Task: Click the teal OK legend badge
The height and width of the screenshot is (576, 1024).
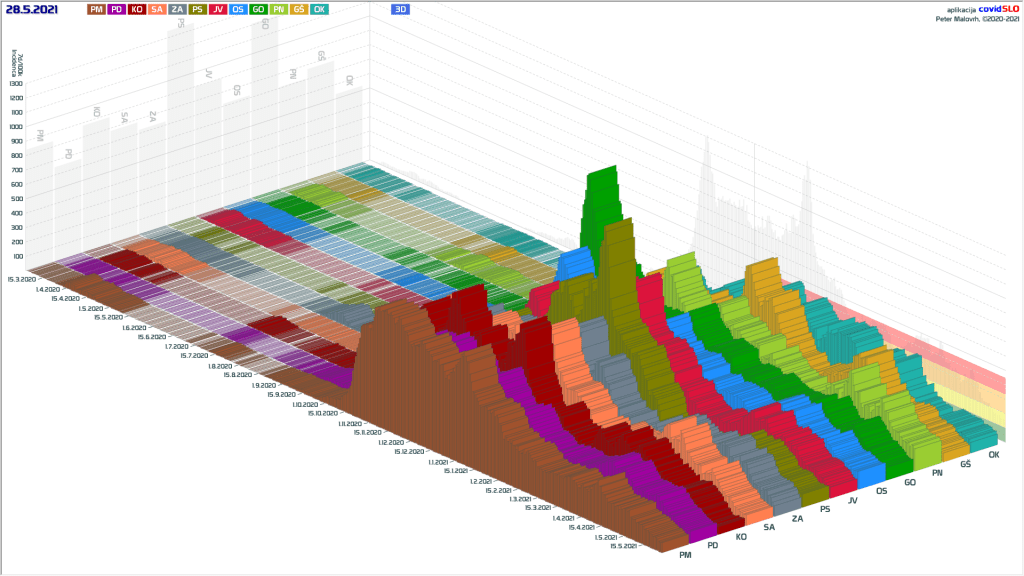Action: [319, 9]
